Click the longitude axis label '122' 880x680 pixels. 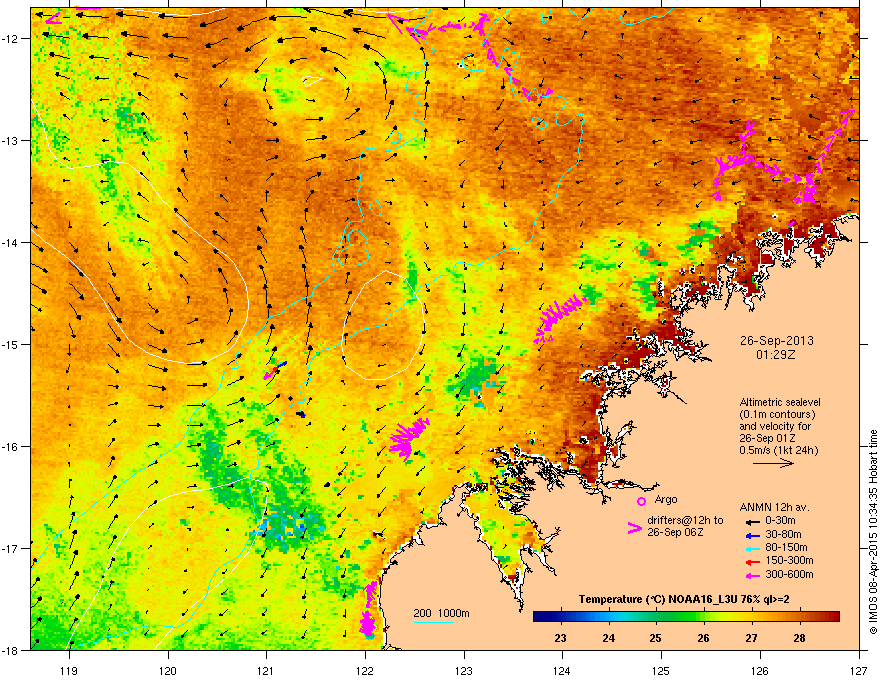tap(365, 670)
